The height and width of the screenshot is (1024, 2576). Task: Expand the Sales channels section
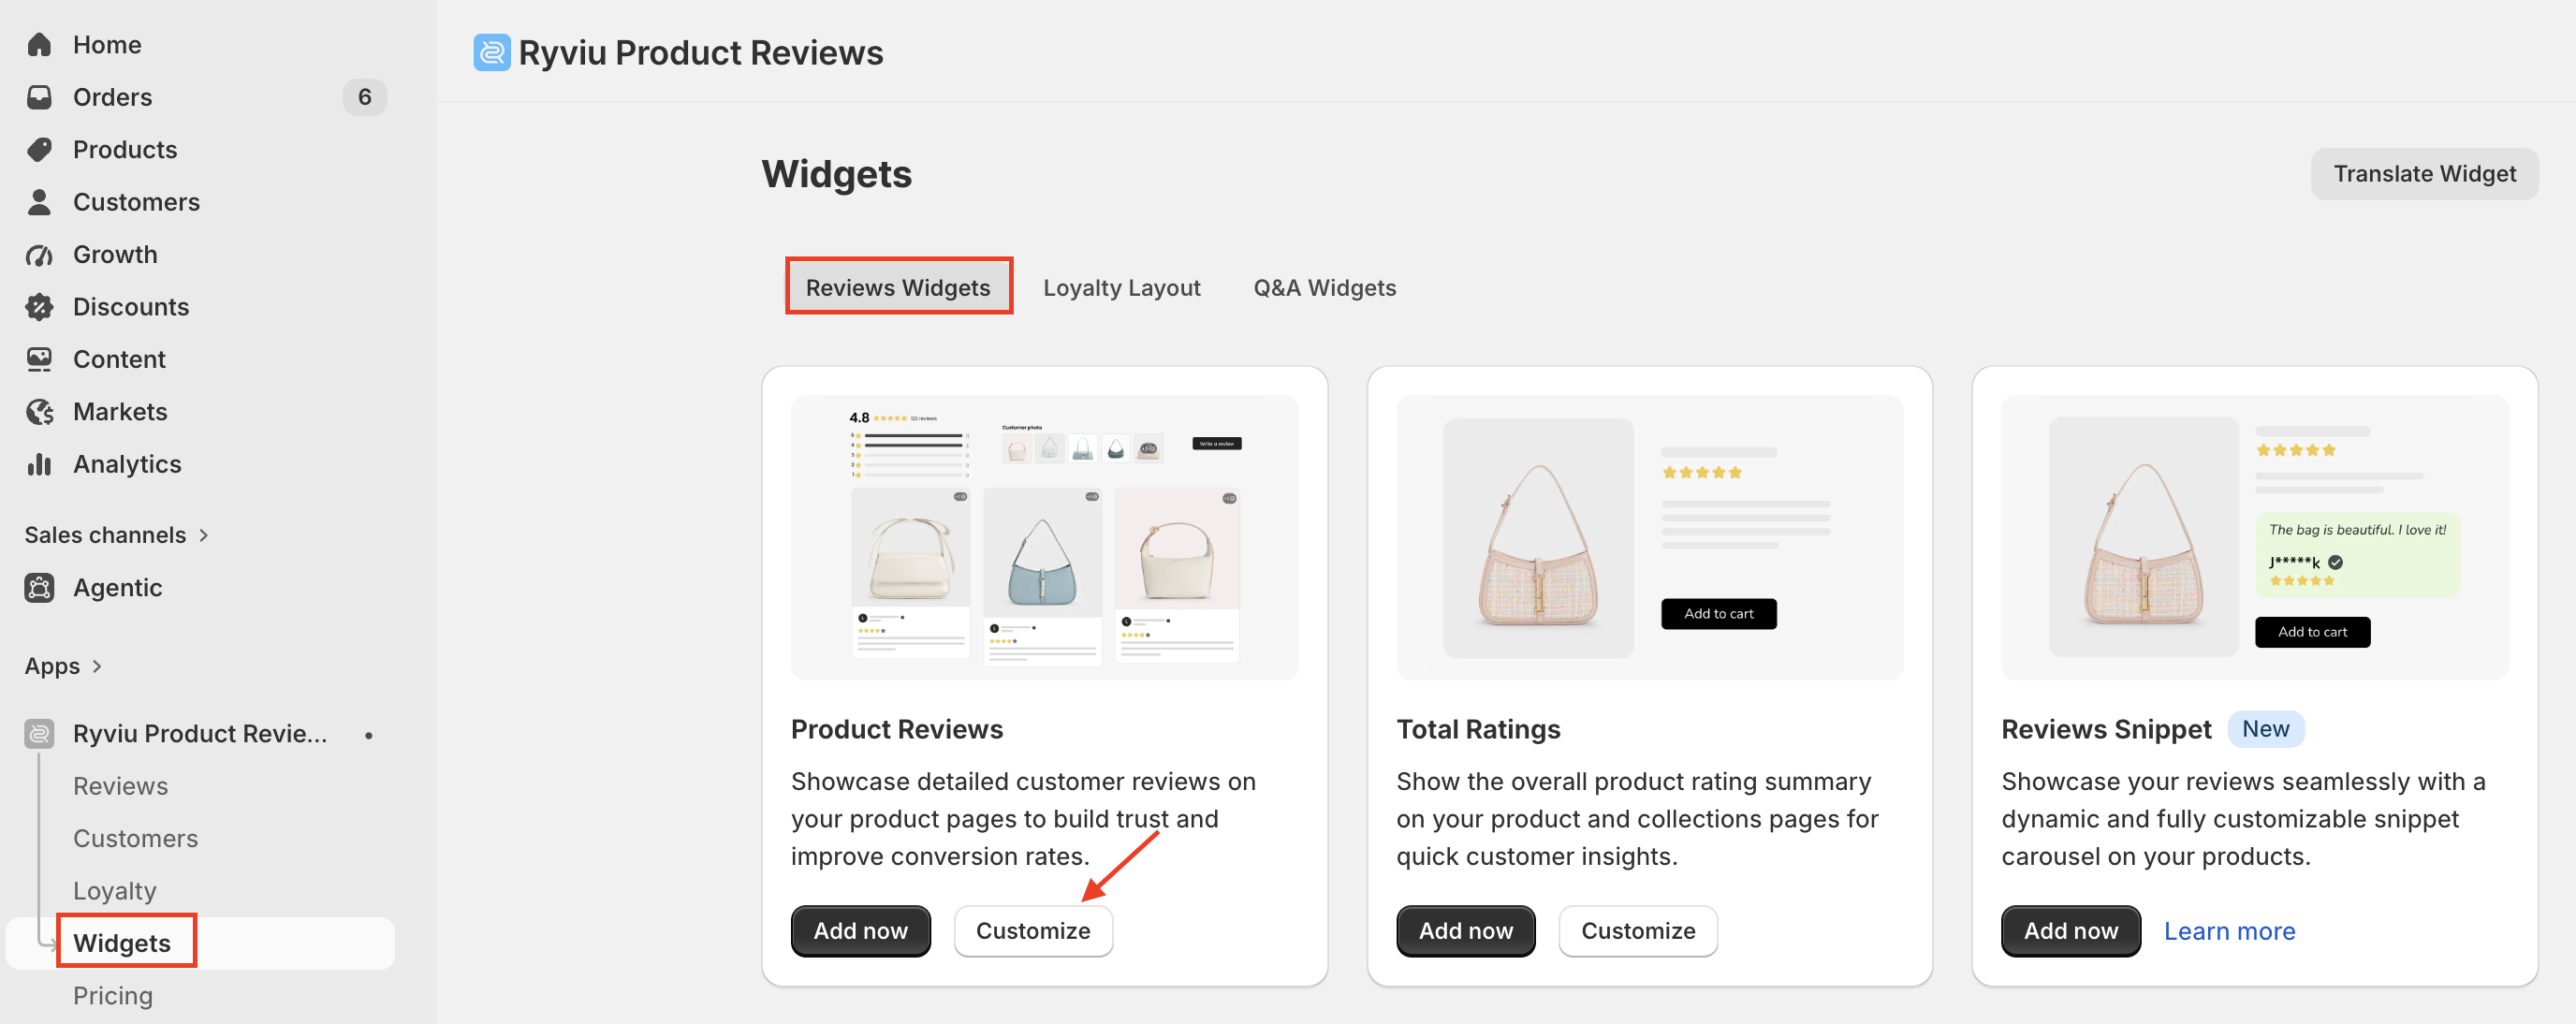(116, 535)
